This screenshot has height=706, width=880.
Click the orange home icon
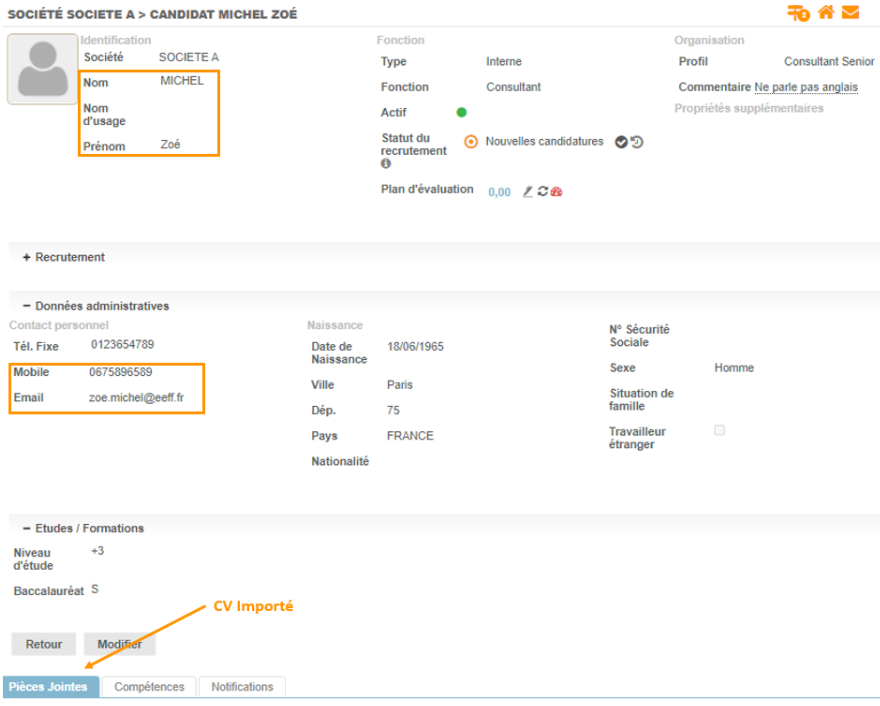[825, 13]
